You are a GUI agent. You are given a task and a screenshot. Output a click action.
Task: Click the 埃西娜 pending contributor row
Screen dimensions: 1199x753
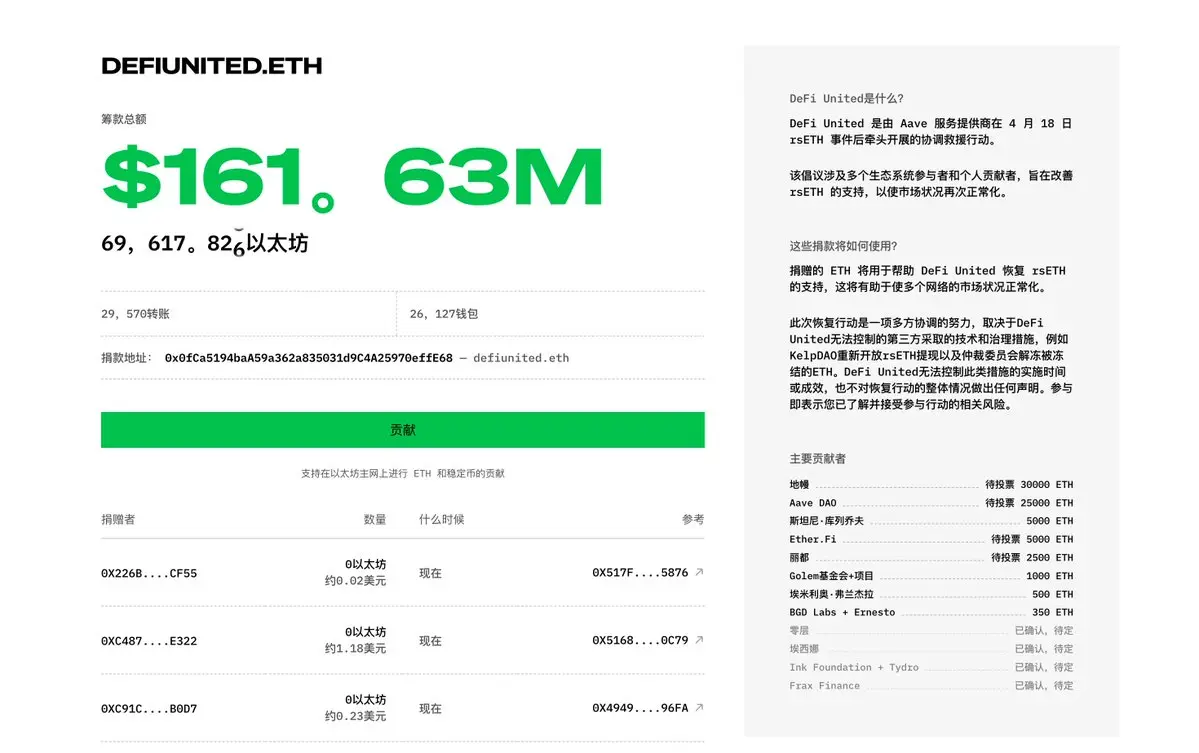point(931,650)
